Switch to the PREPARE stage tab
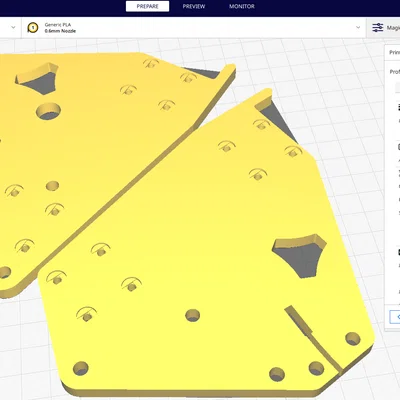 (147, 6)
